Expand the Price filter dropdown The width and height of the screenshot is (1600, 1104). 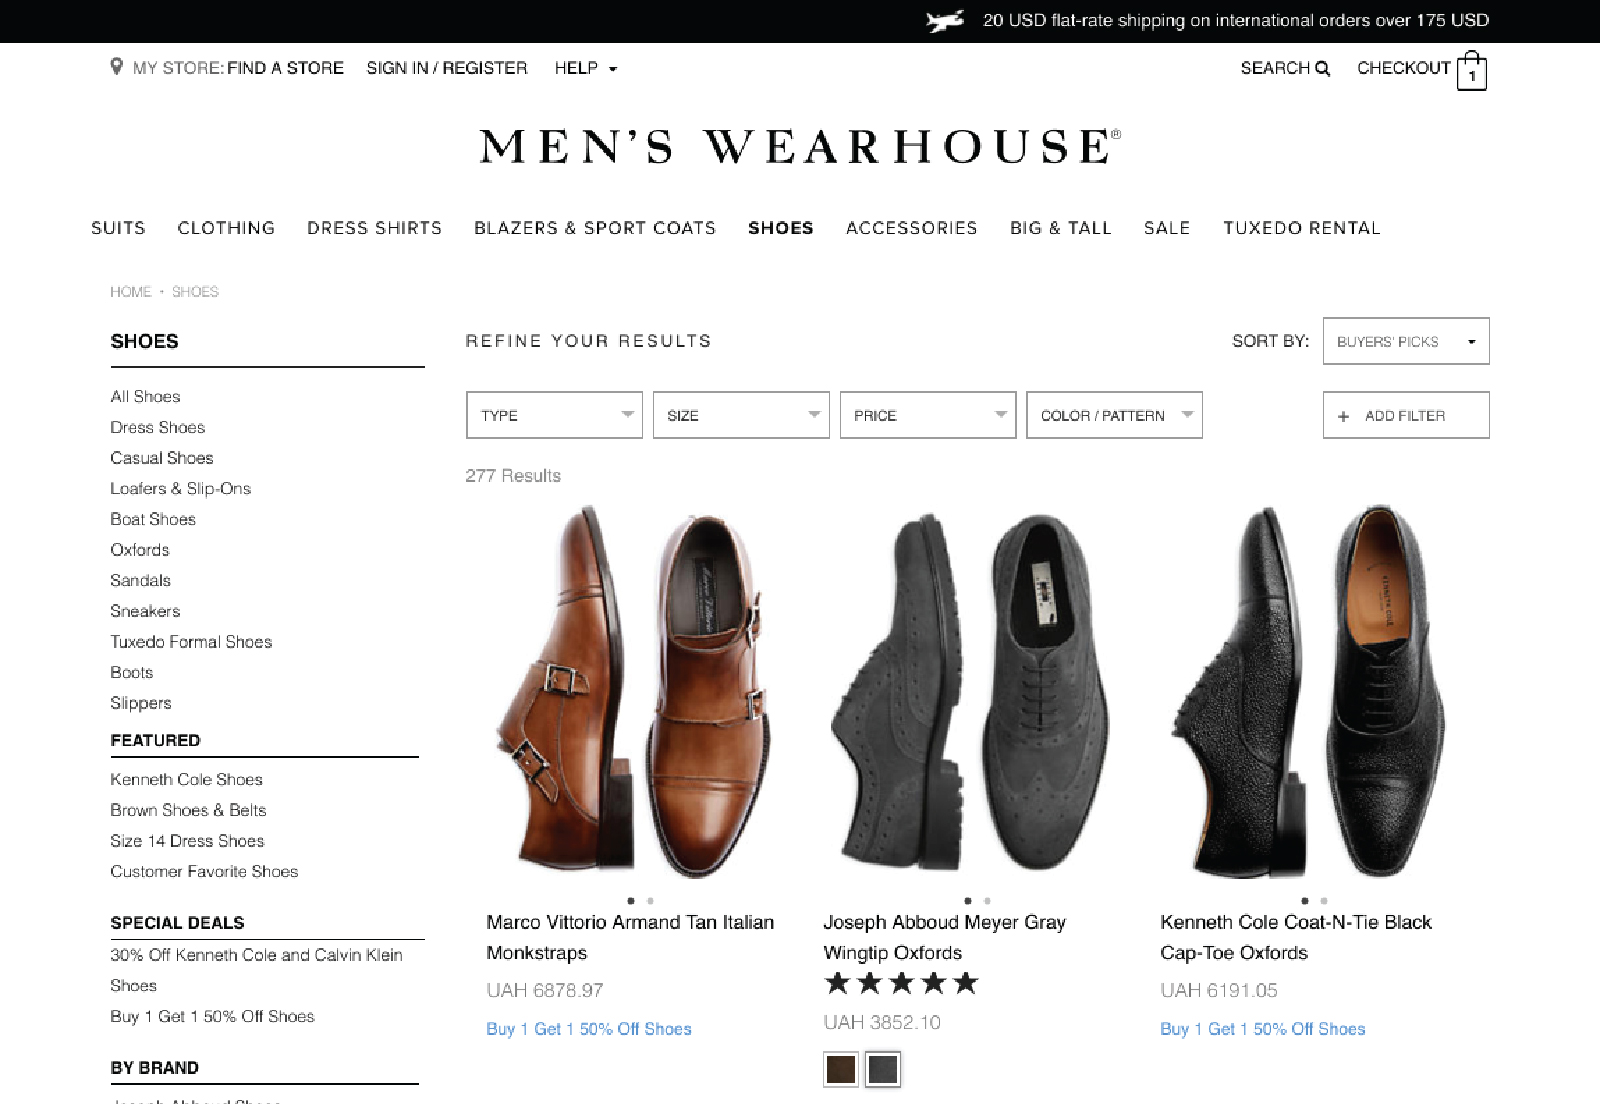point(928,415)
